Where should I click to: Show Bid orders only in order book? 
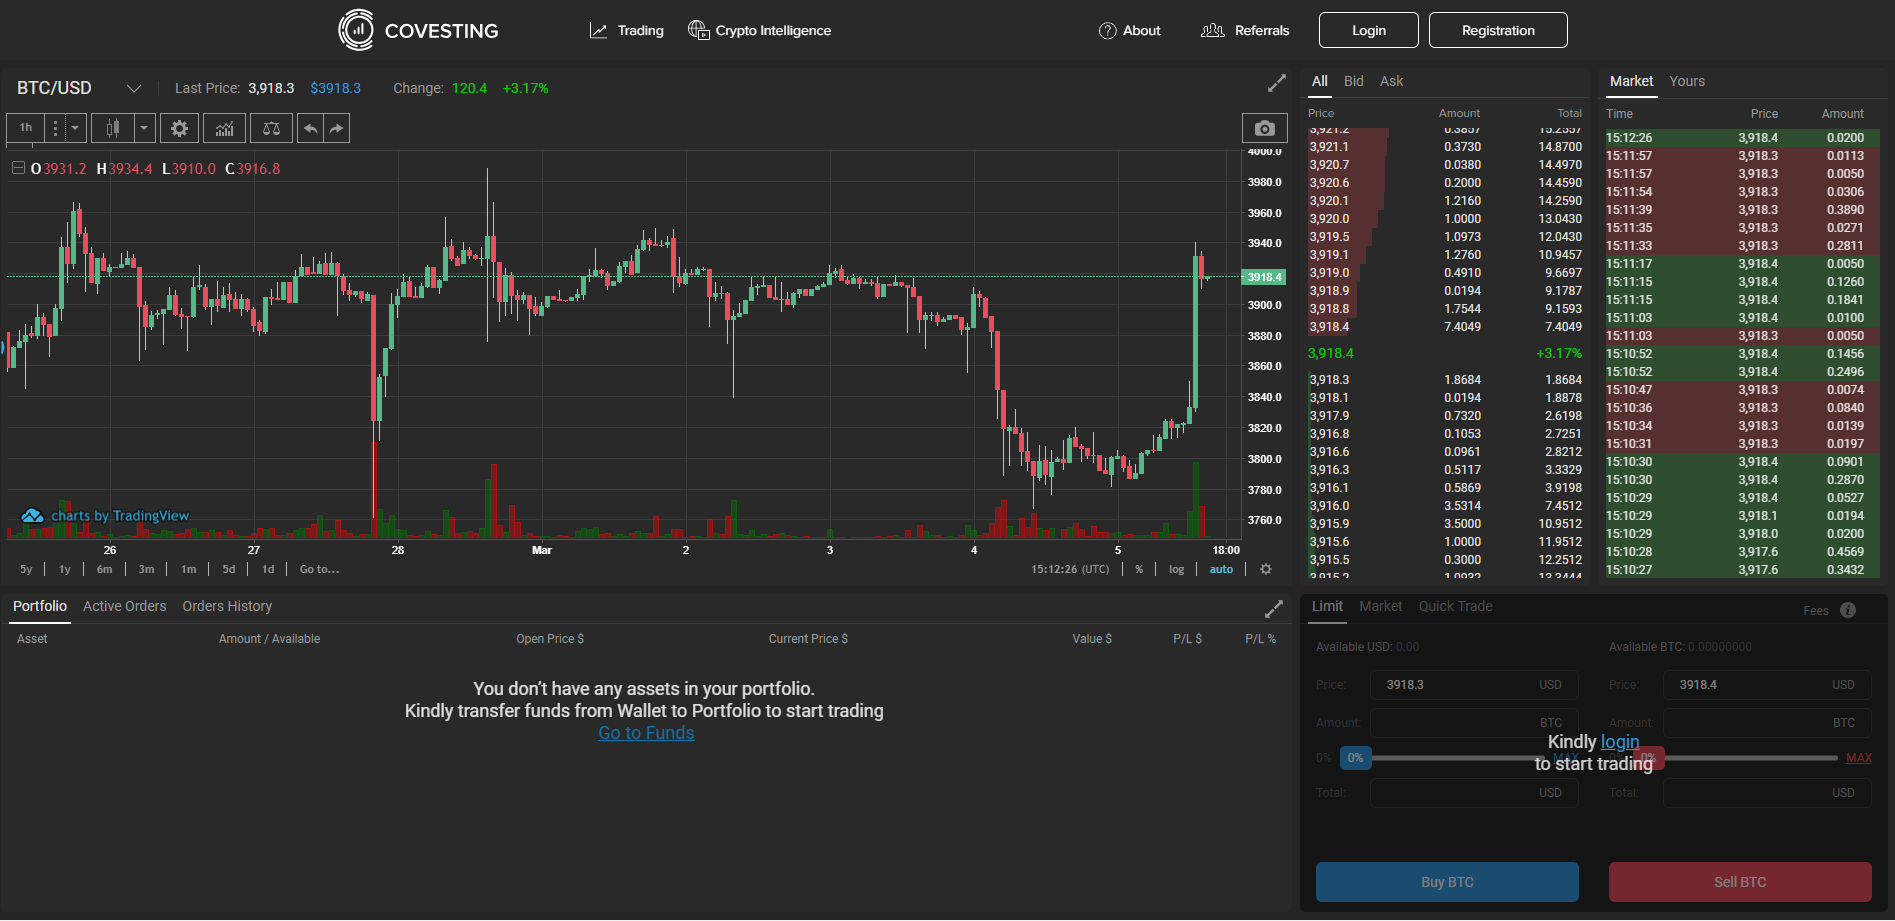(1354, 81)
